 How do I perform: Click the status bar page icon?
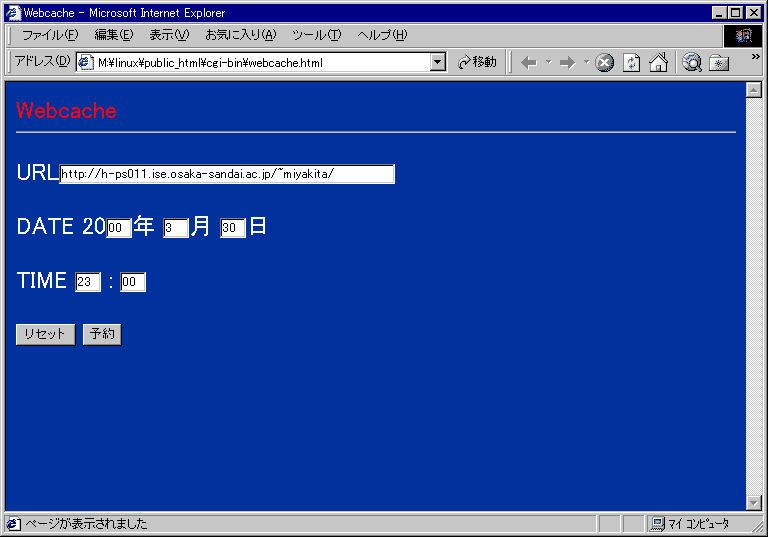click(x=13, y=524)
